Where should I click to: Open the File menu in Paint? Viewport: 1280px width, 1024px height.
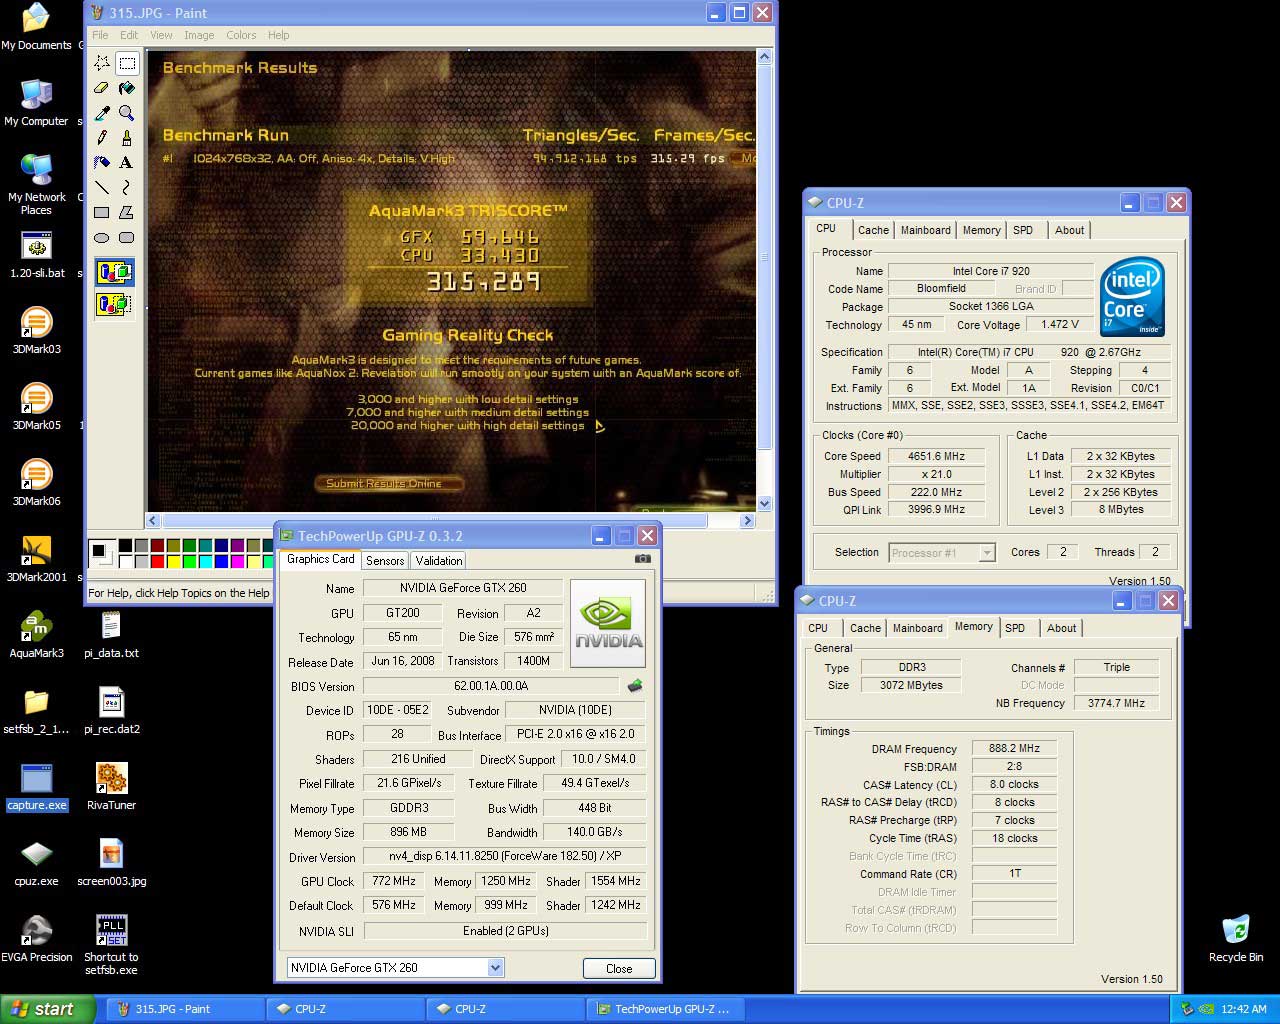(100, 35)
